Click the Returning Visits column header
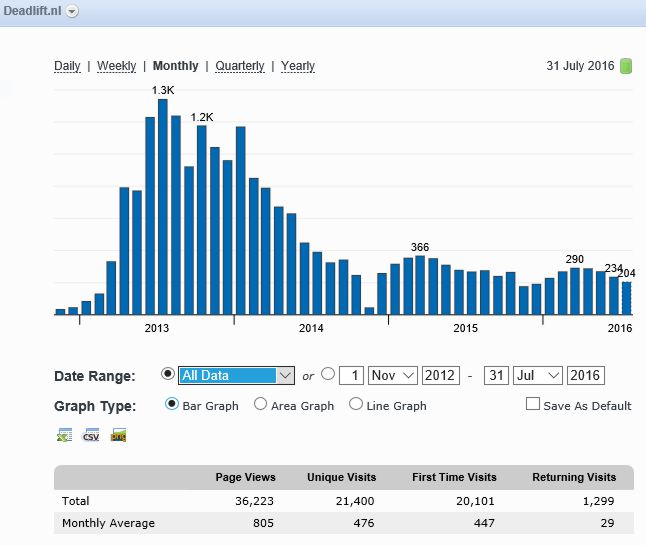This screenshot has height=545, width=646. click(x=574, y=477)
